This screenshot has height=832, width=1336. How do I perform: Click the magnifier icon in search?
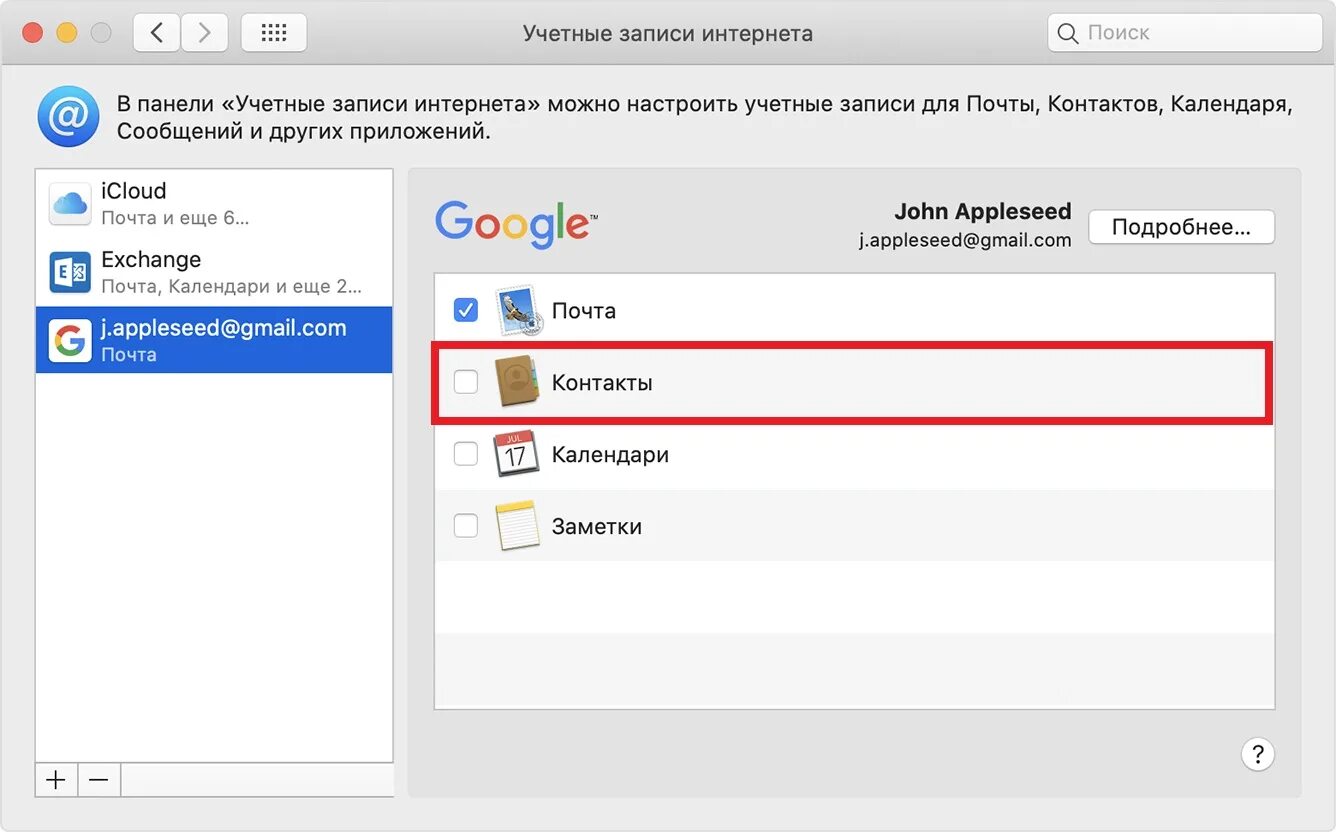pos(1068,33)
